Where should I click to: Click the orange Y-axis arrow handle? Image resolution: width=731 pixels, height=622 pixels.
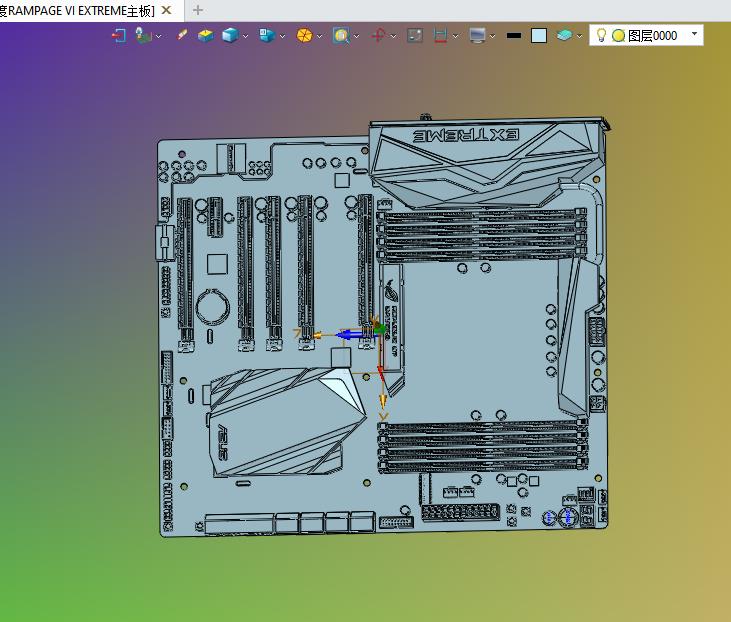point(383,400)
